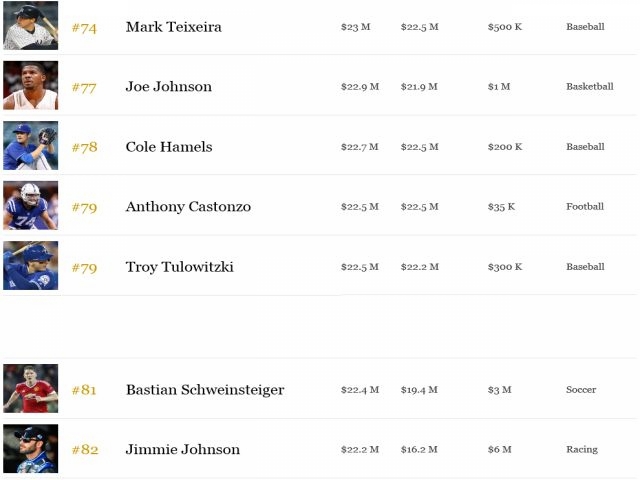This screenshot has height=480, width=640.
Task: Click the #74 rank number
Action: tap(84, 28)
